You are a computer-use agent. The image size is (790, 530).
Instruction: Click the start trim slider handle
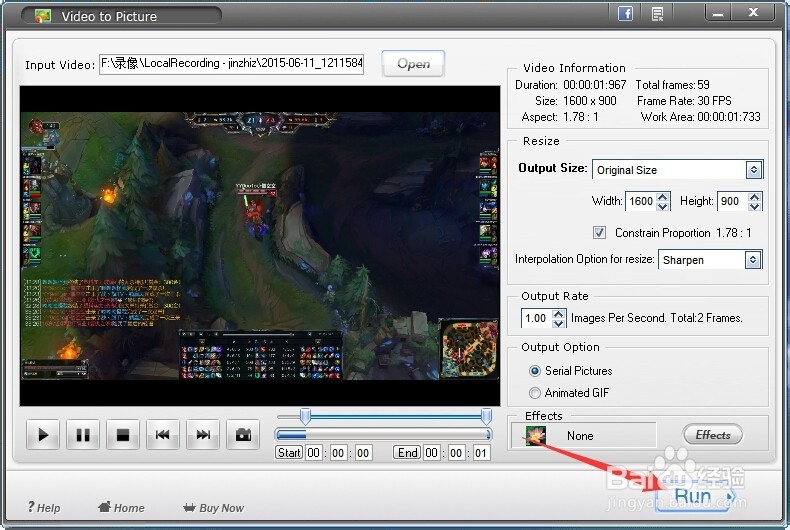coord(305,416)
